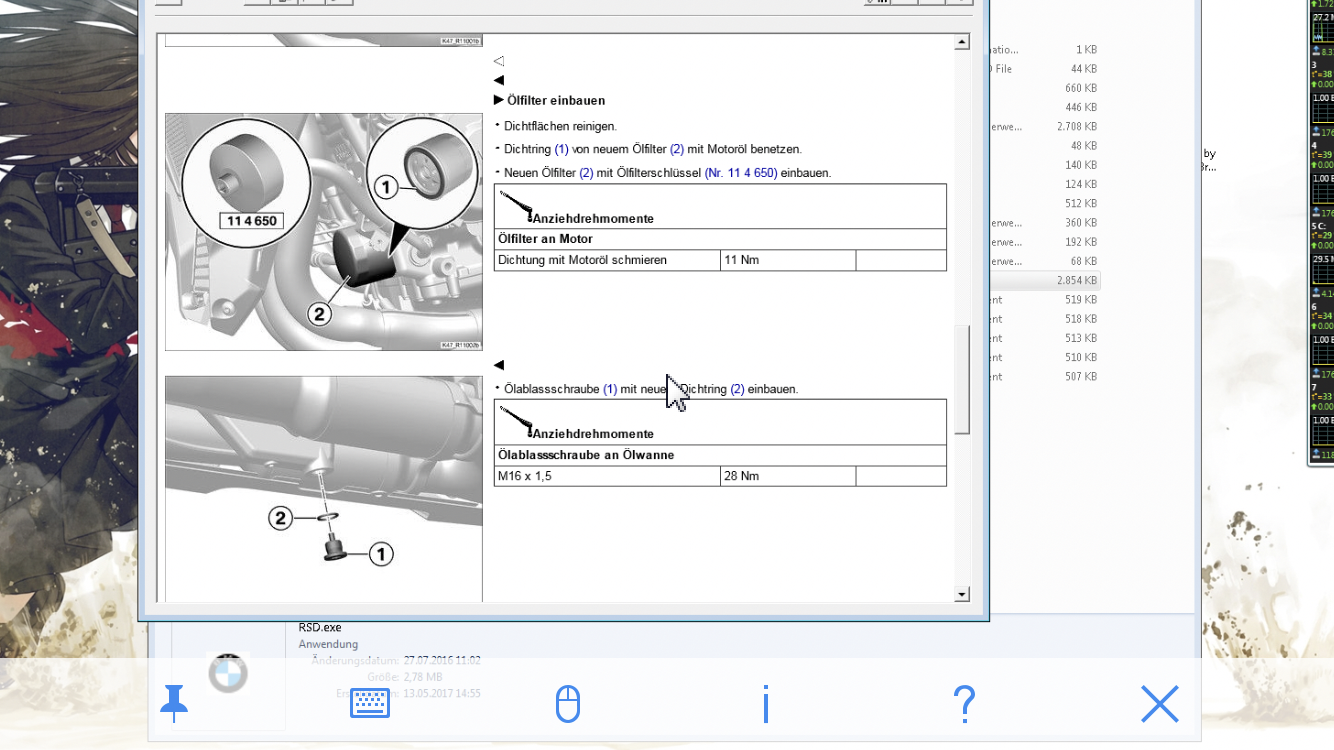Viewport: 1334px width, 750px height.
Task: Click black left triangle above Ölablassschraube step
Action: [499, 365]
